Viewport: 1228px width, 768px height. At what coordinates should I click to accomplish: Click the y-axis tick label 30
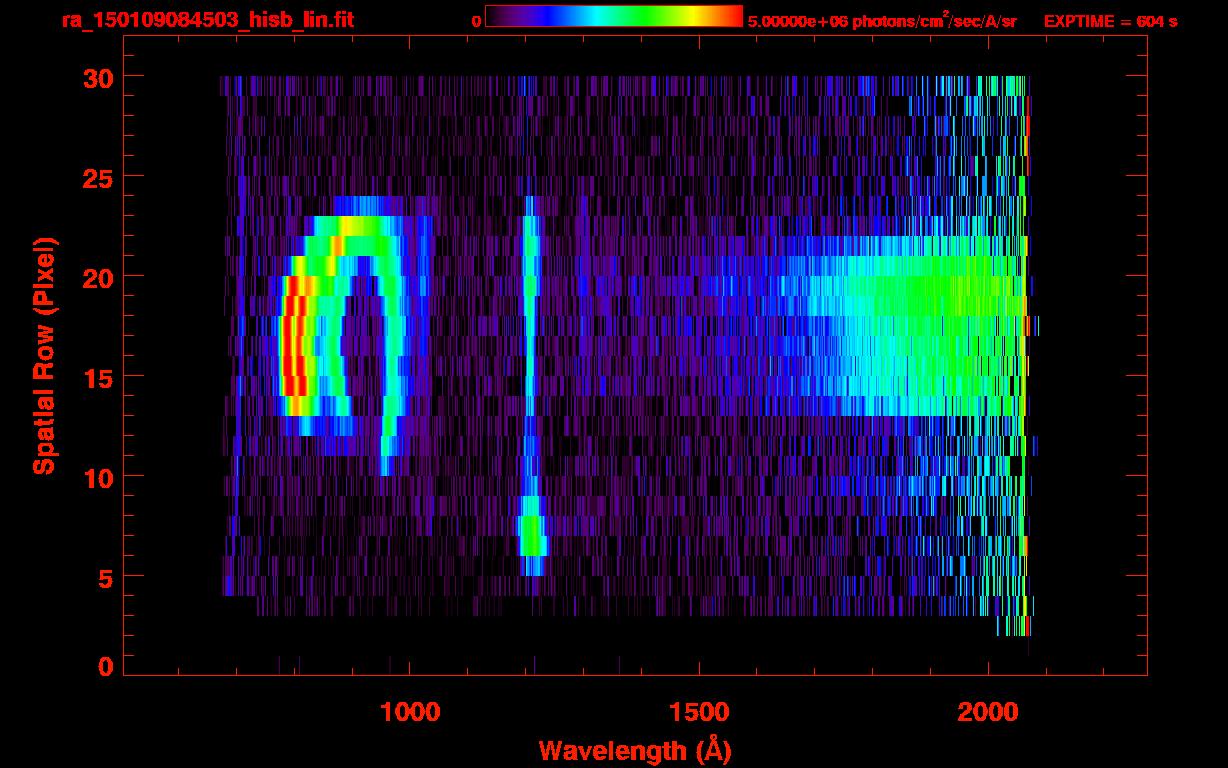pyautogui.click(x=97, y=77)
